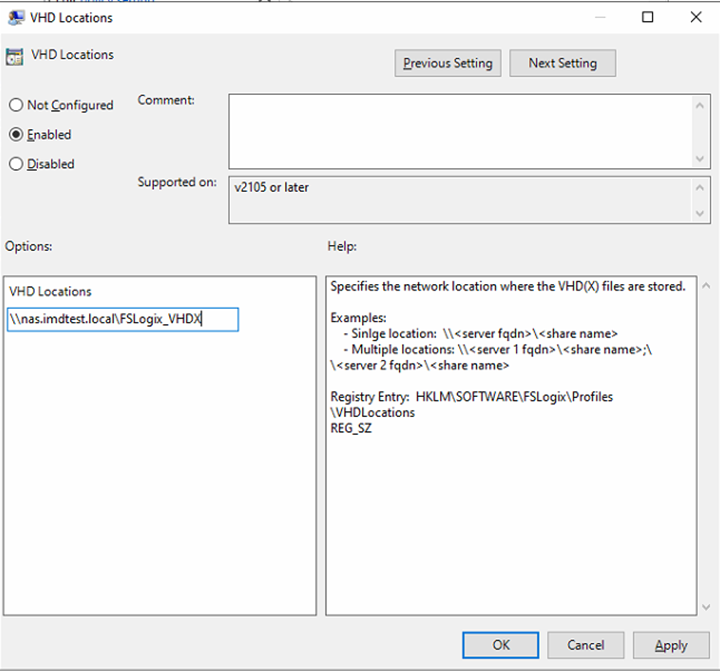Click the VHD Locations title bar icon

[x=16, y=17]
